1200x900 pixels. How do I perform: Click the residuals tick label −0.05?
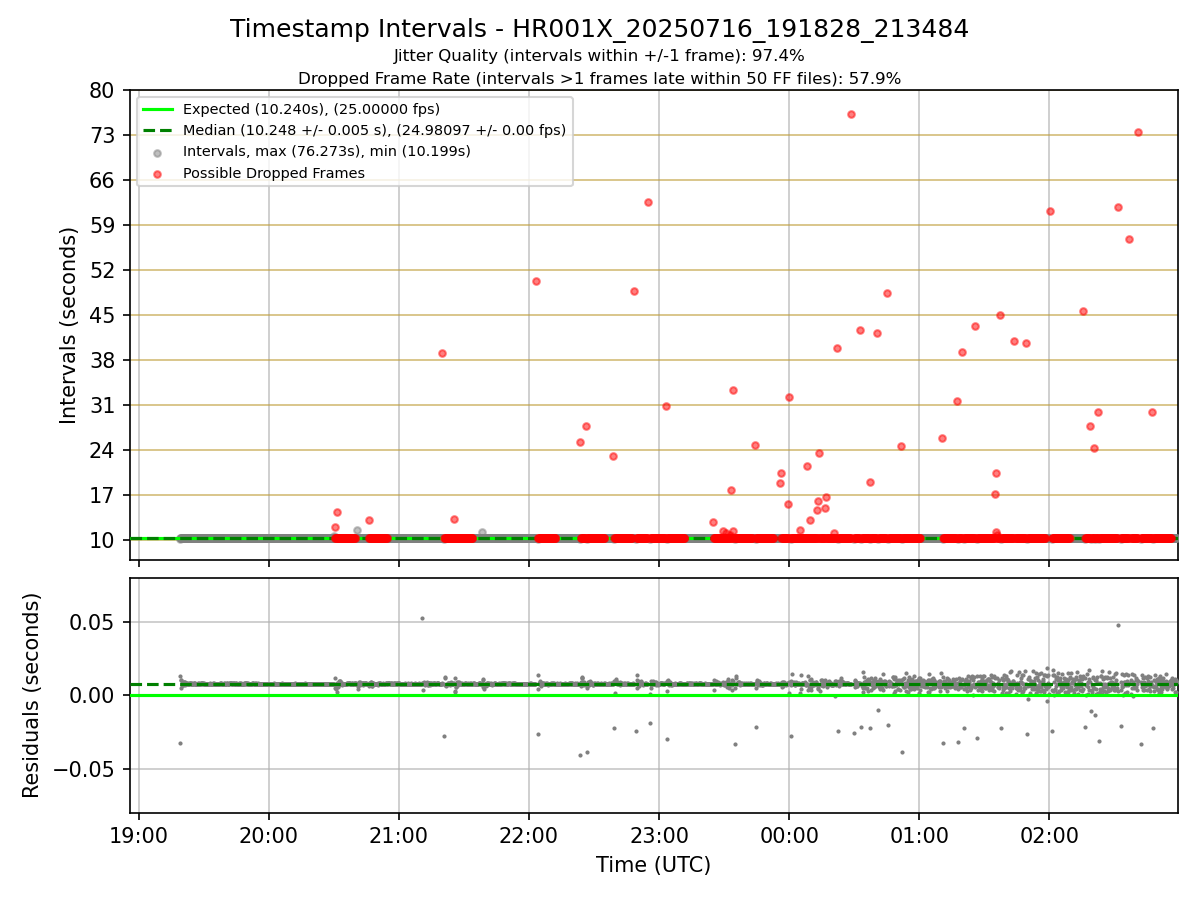tap(85, 769)
